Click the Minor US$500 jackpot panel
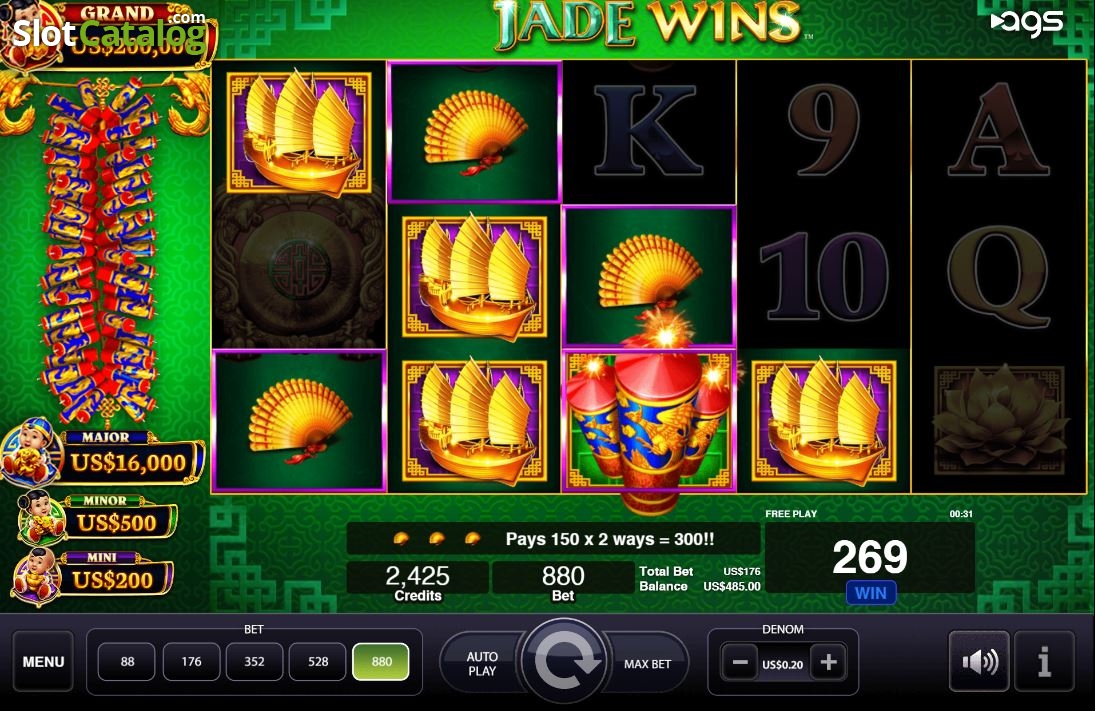1095x711 pixels. click(x=98, y=519)
